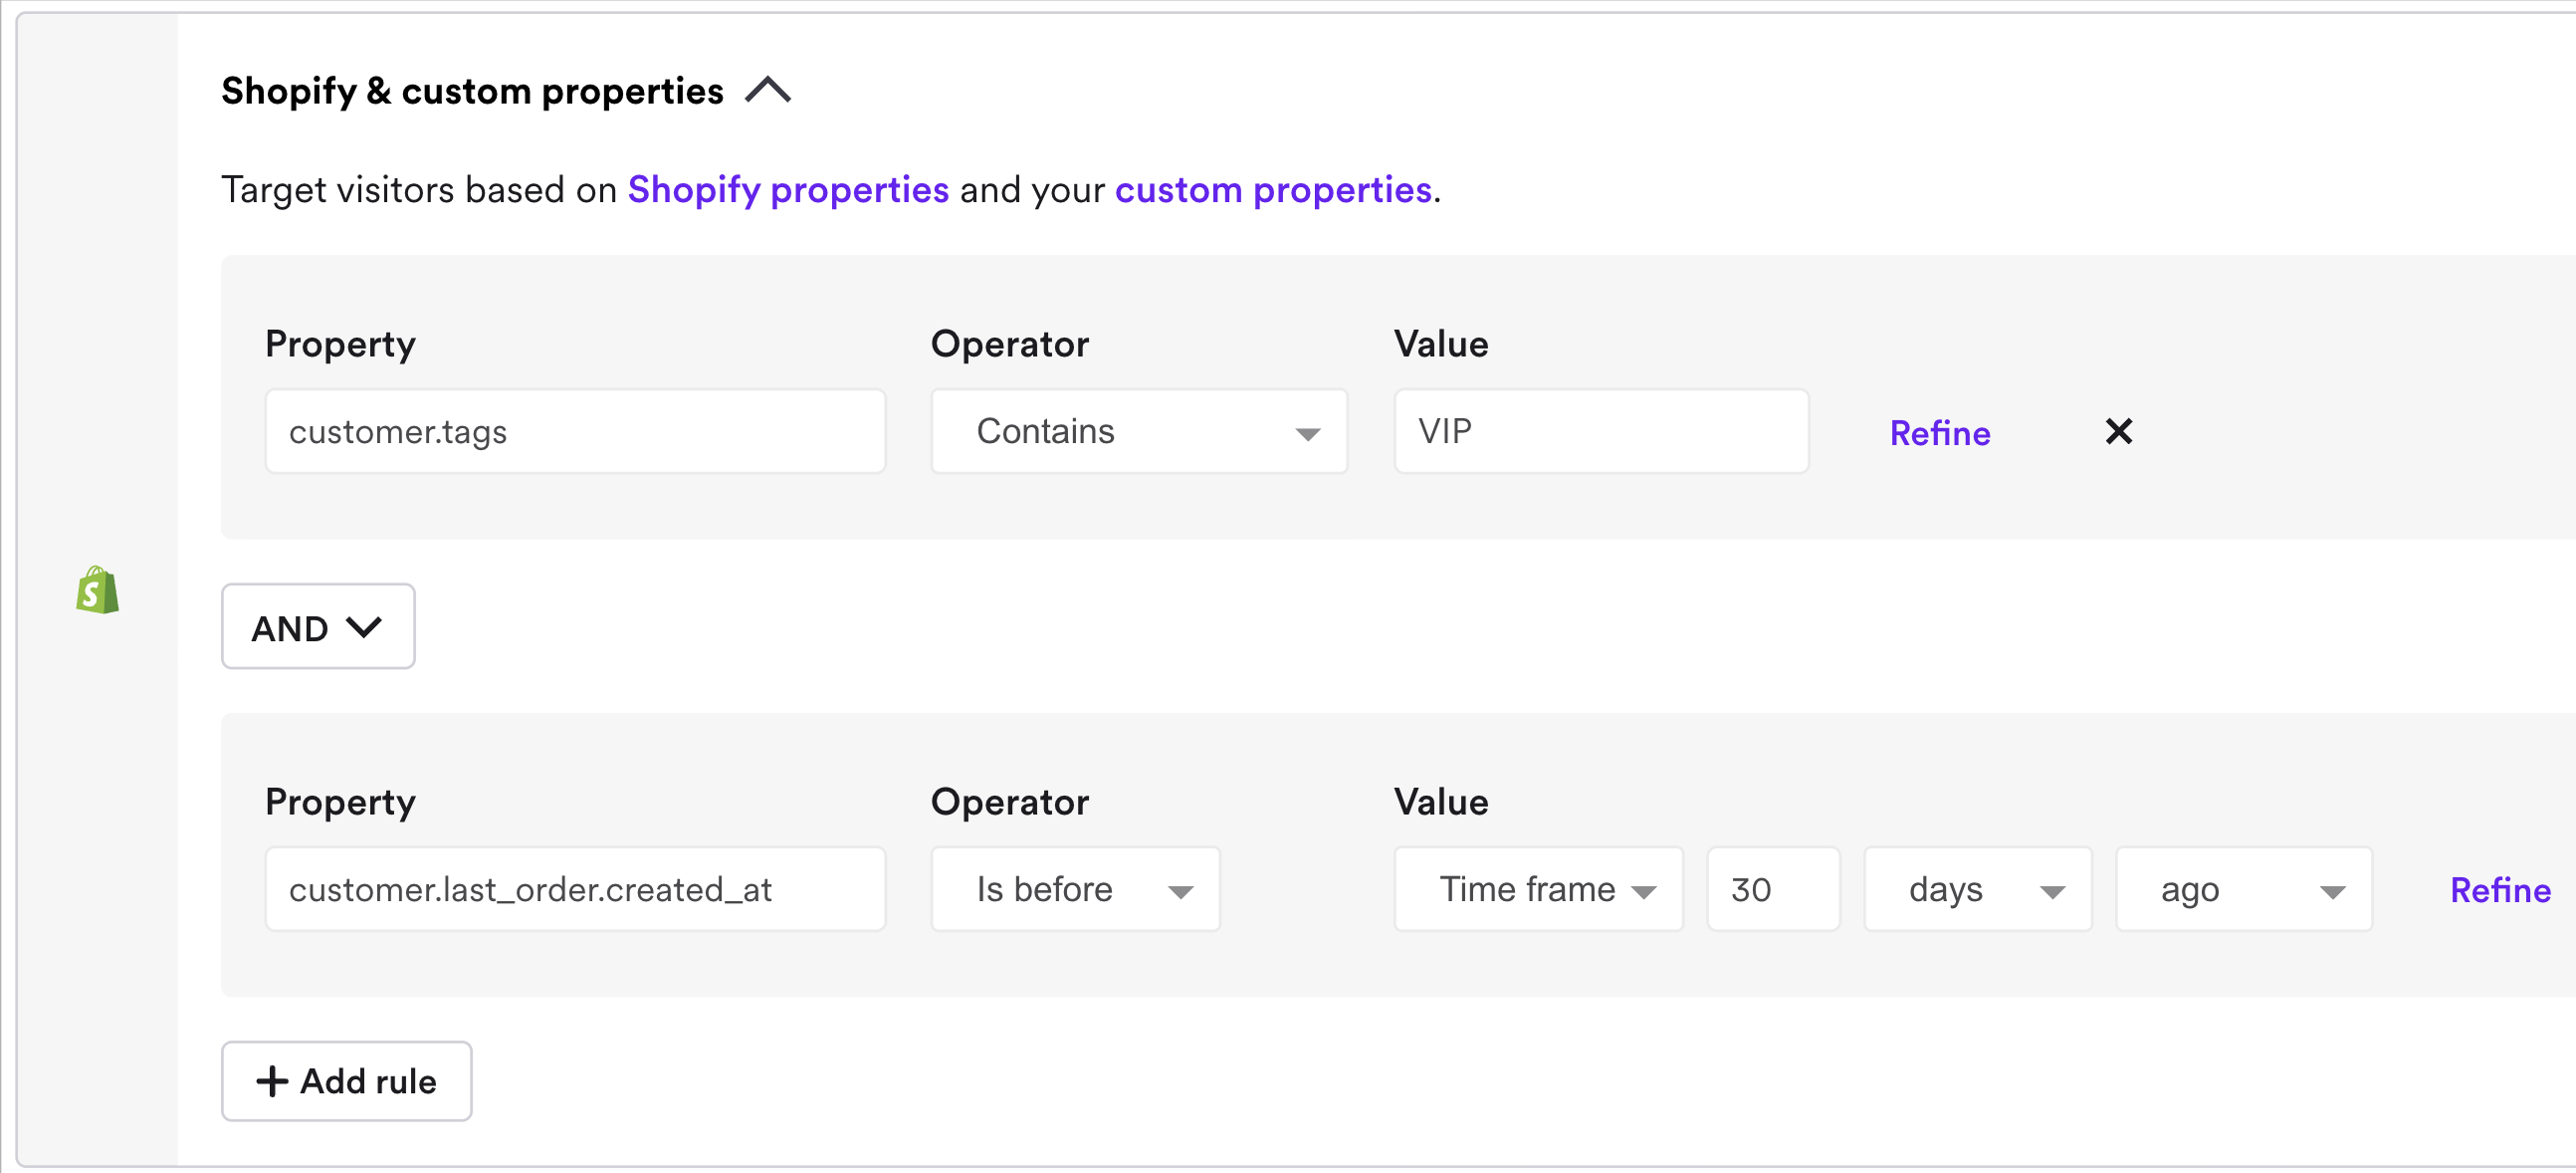Remove the customer.tags rule via X icon
The height and width of the screenshot is (1173, 2576).
tap(2119, 431)
